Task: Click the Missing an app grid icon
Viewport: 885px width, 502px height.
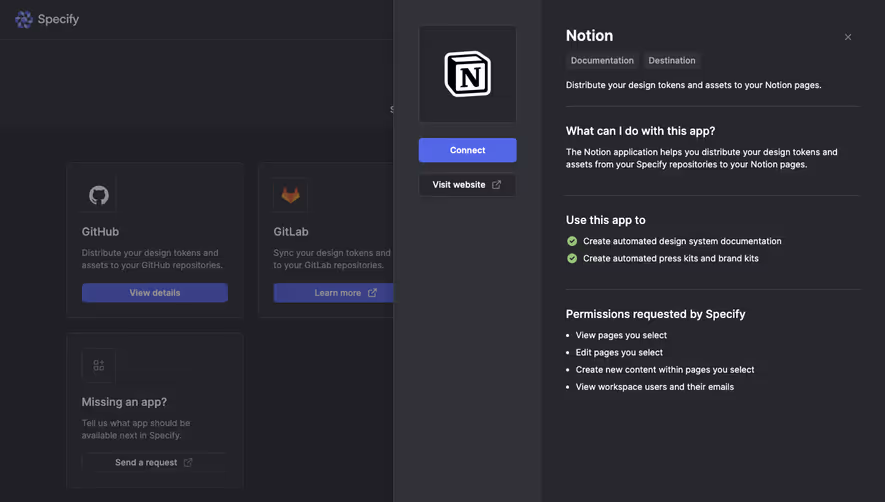Action: (99, 366)
